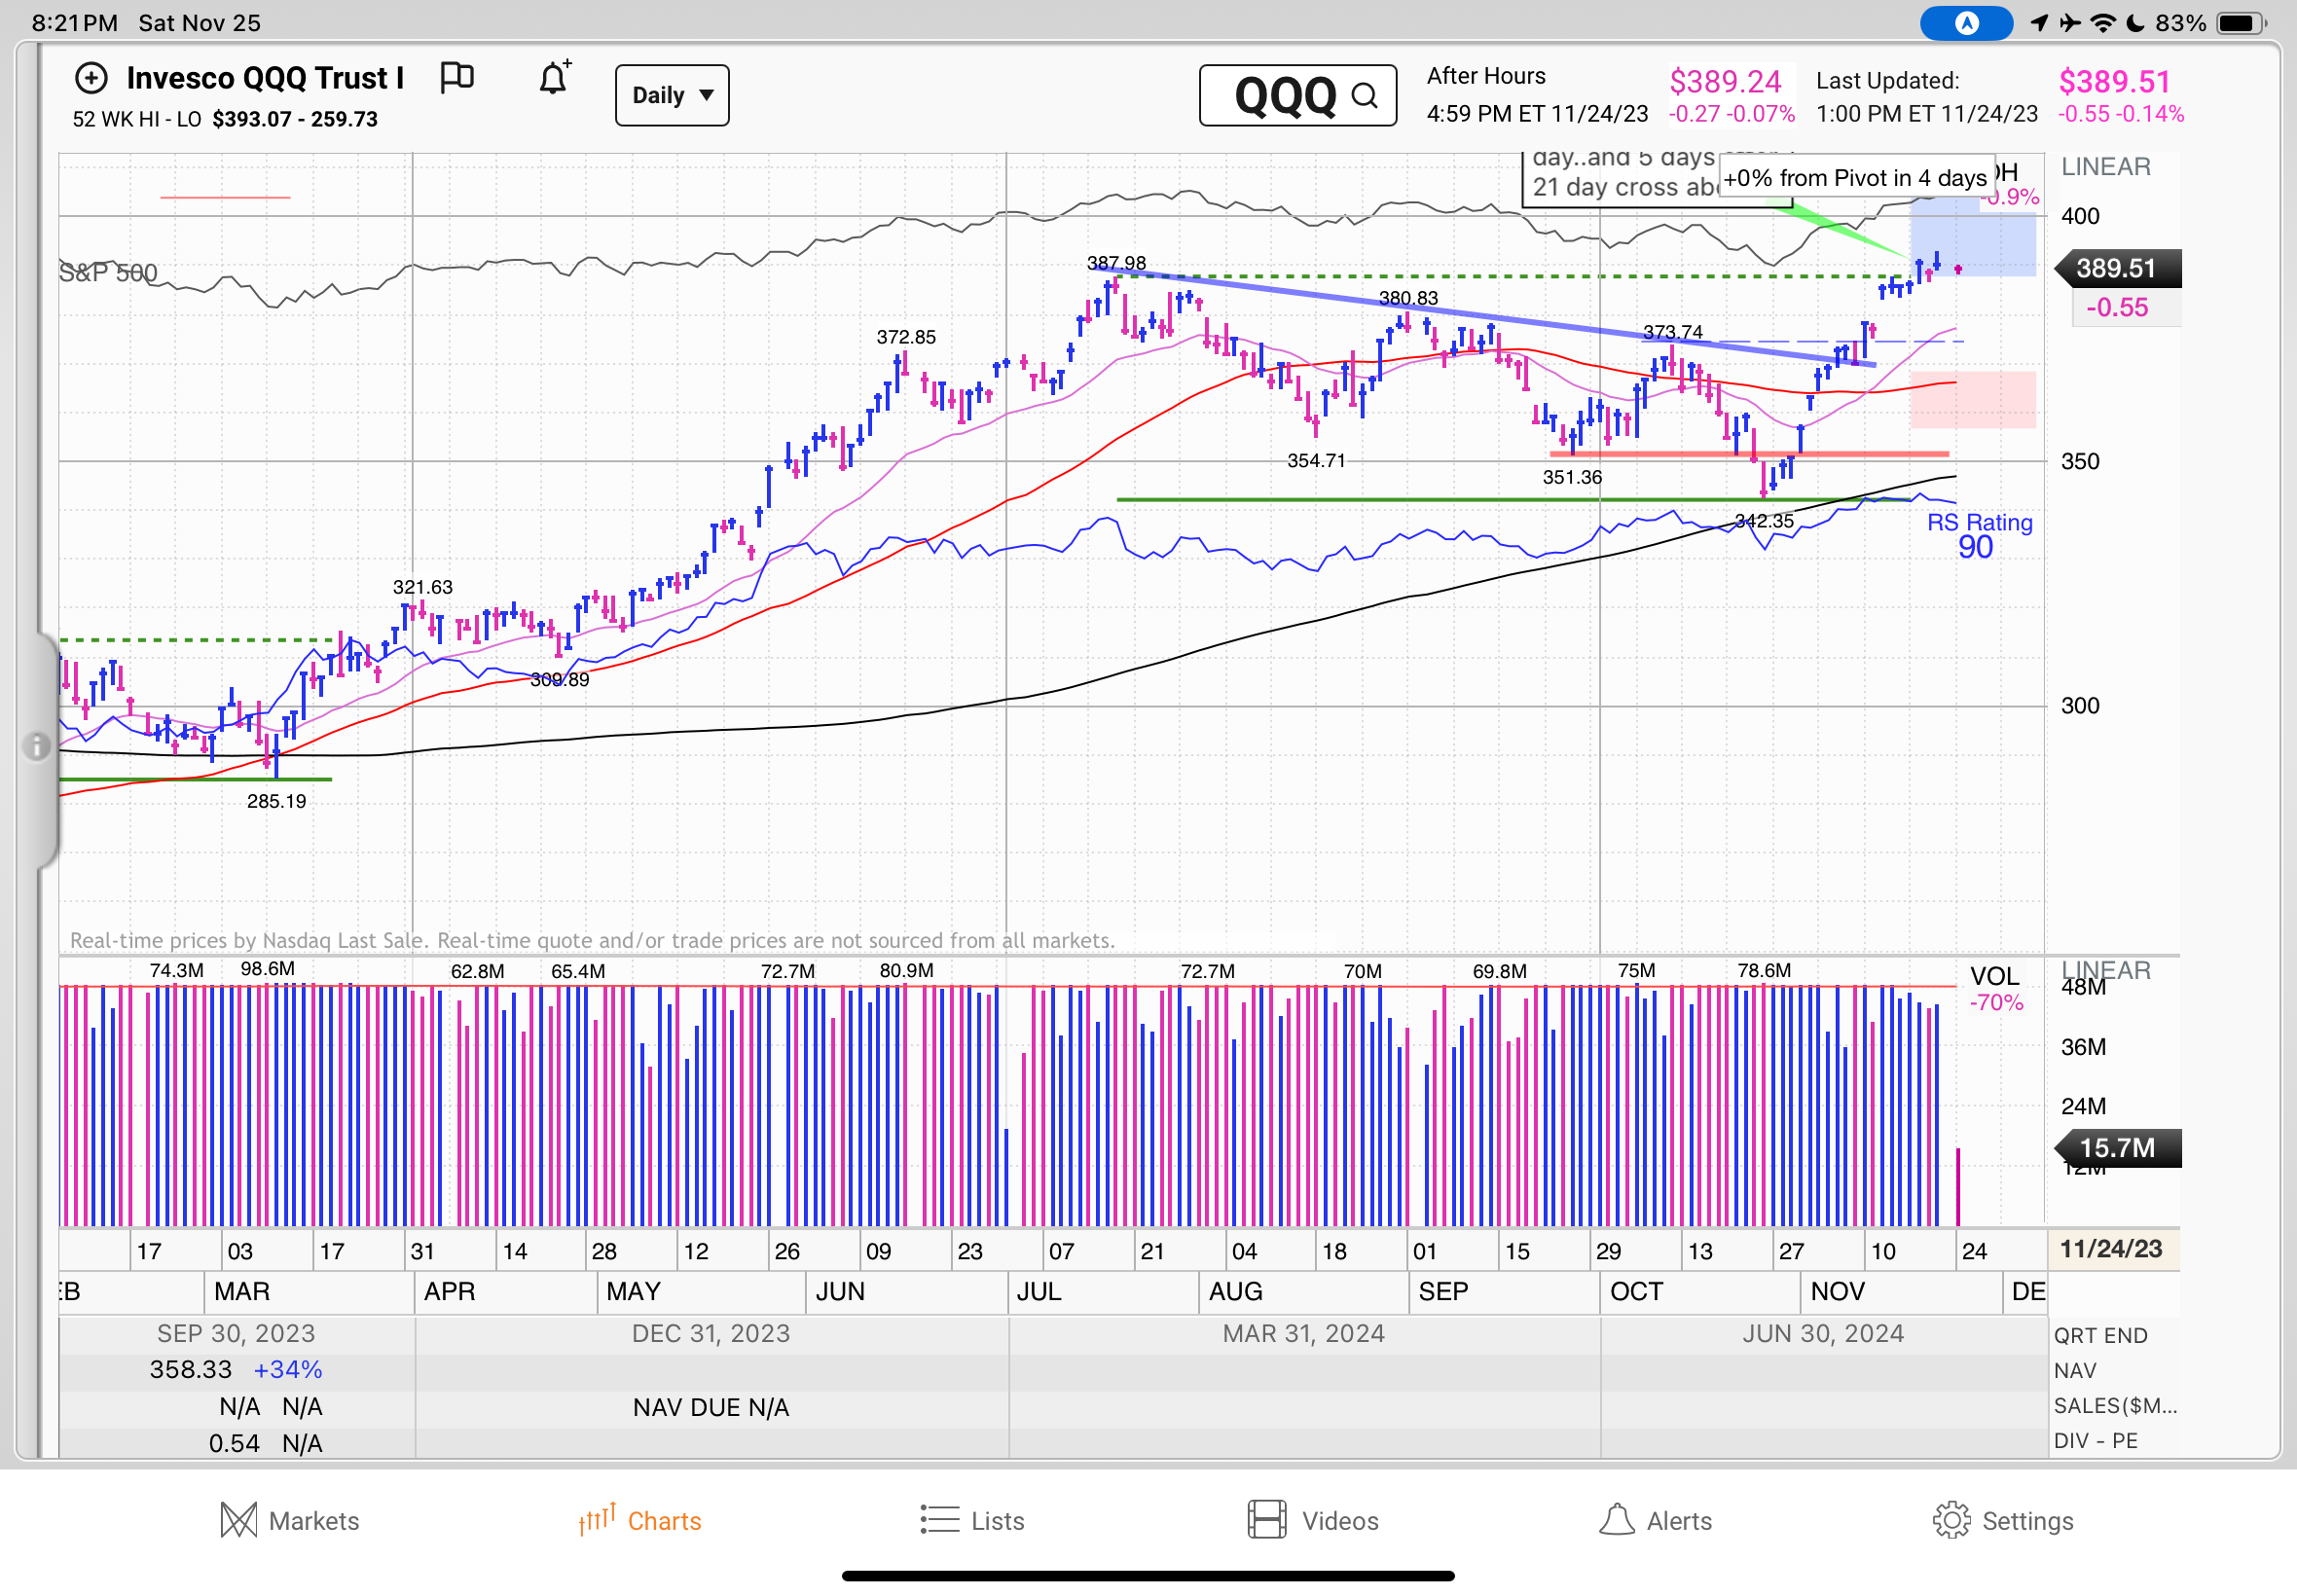
Task: Tap the magnifier search icon
Action: 1365,96
